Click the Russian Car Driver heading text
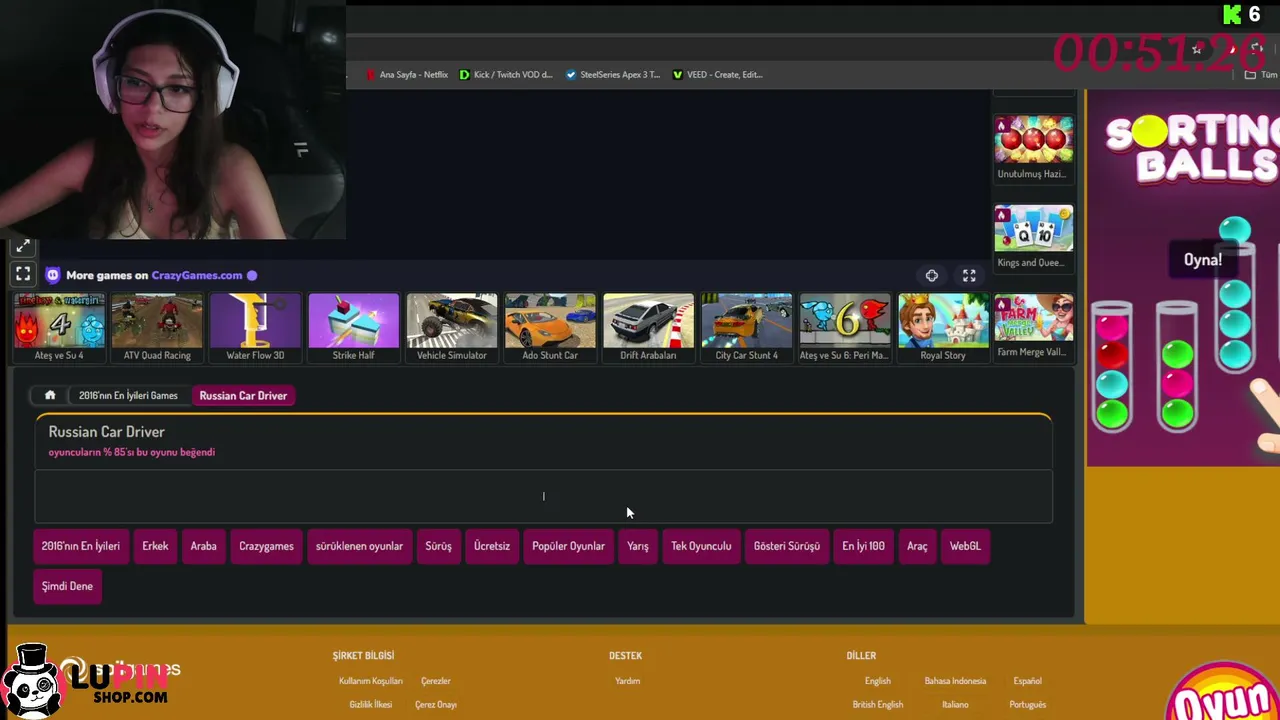This screenshot has height=720, width=1280. 107,432
